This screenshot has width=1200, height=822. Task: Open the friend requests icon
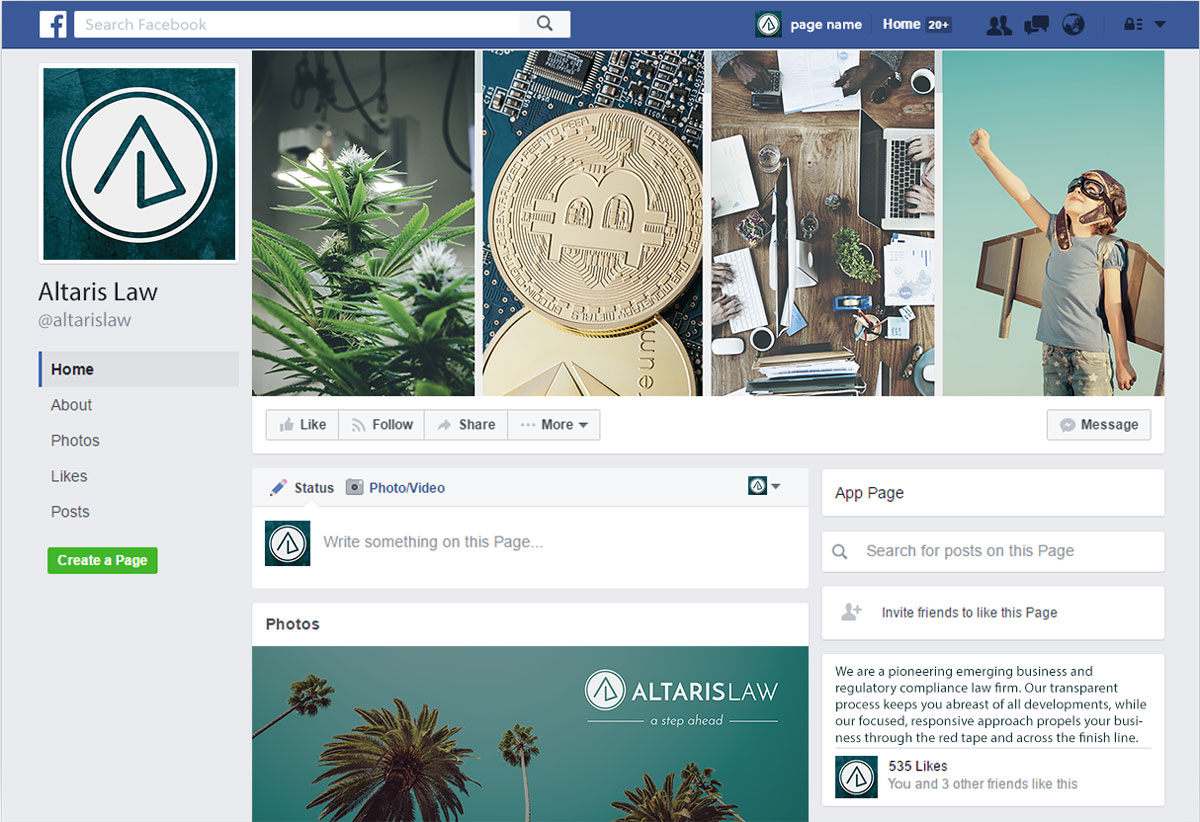(999, 25)
